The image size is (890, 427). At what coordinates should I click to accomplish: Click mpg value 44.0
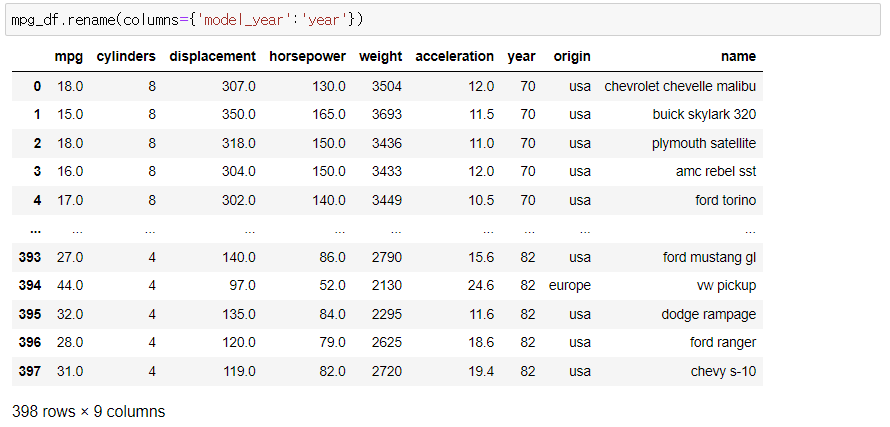tap(70, 286)
